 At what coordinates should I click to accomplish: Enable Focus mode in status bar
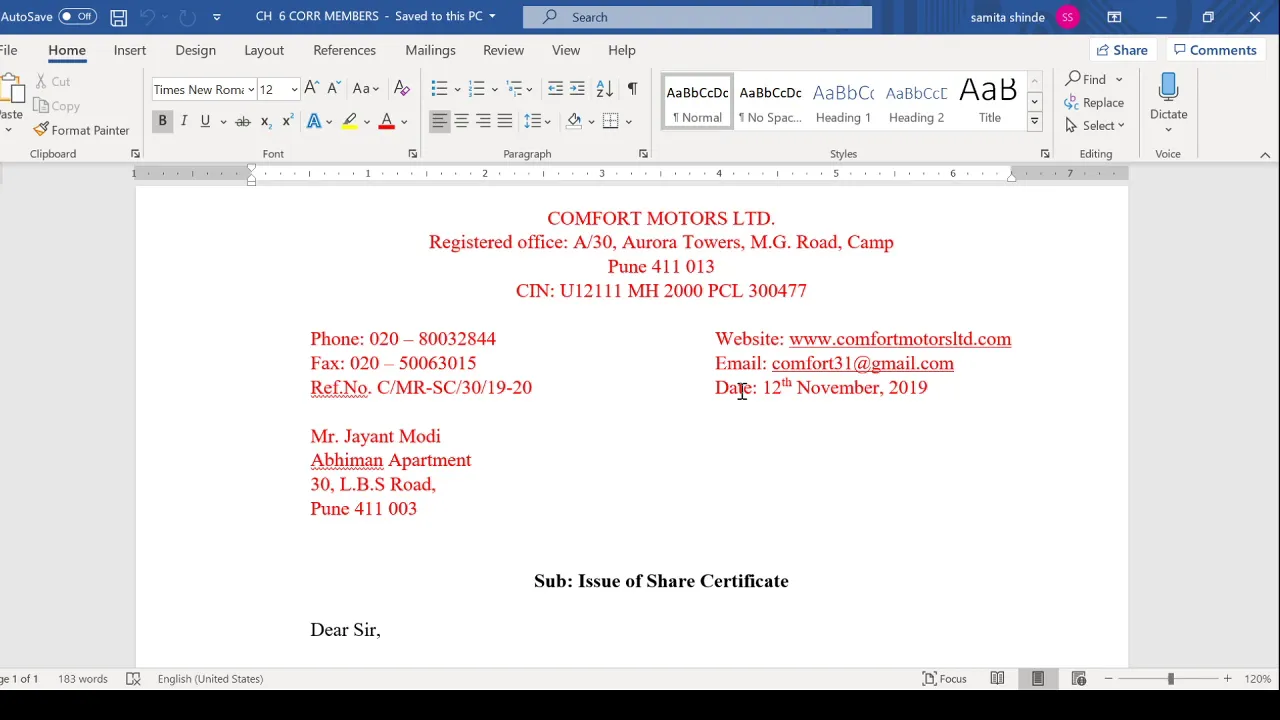click(944, 679)
